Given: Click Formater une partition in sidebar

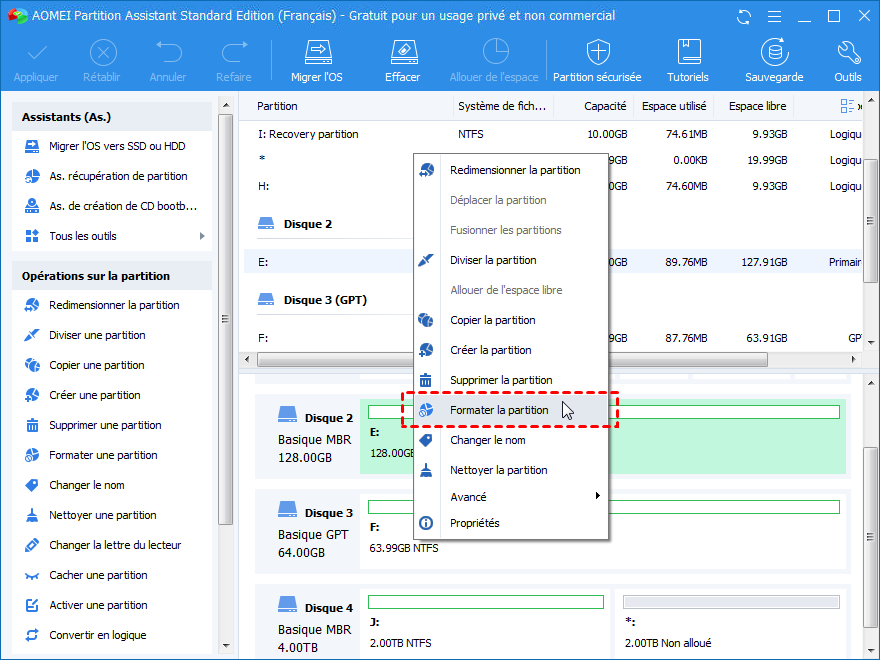Looking at the screenshot, I should coord(103,455).
